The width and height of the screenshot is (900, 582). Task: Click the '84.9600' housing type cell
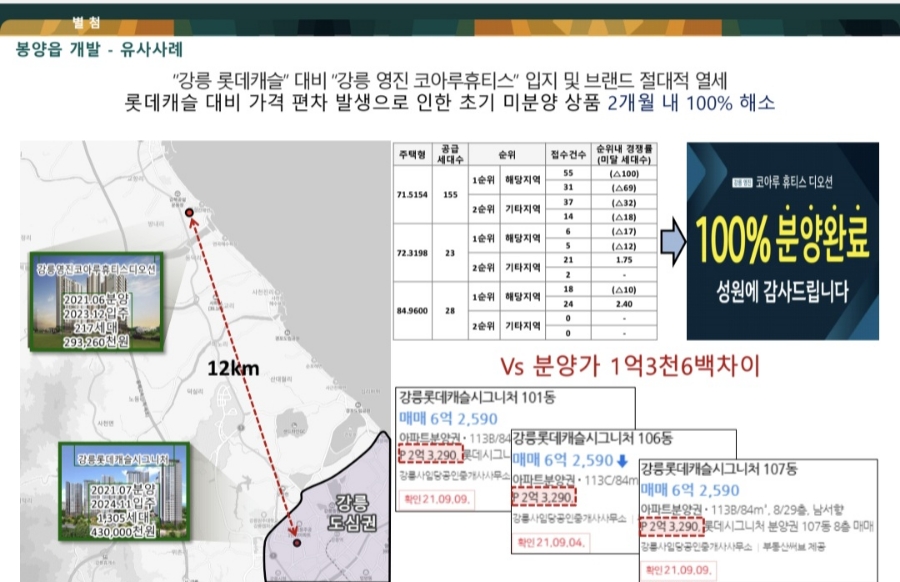click(412, 311)
